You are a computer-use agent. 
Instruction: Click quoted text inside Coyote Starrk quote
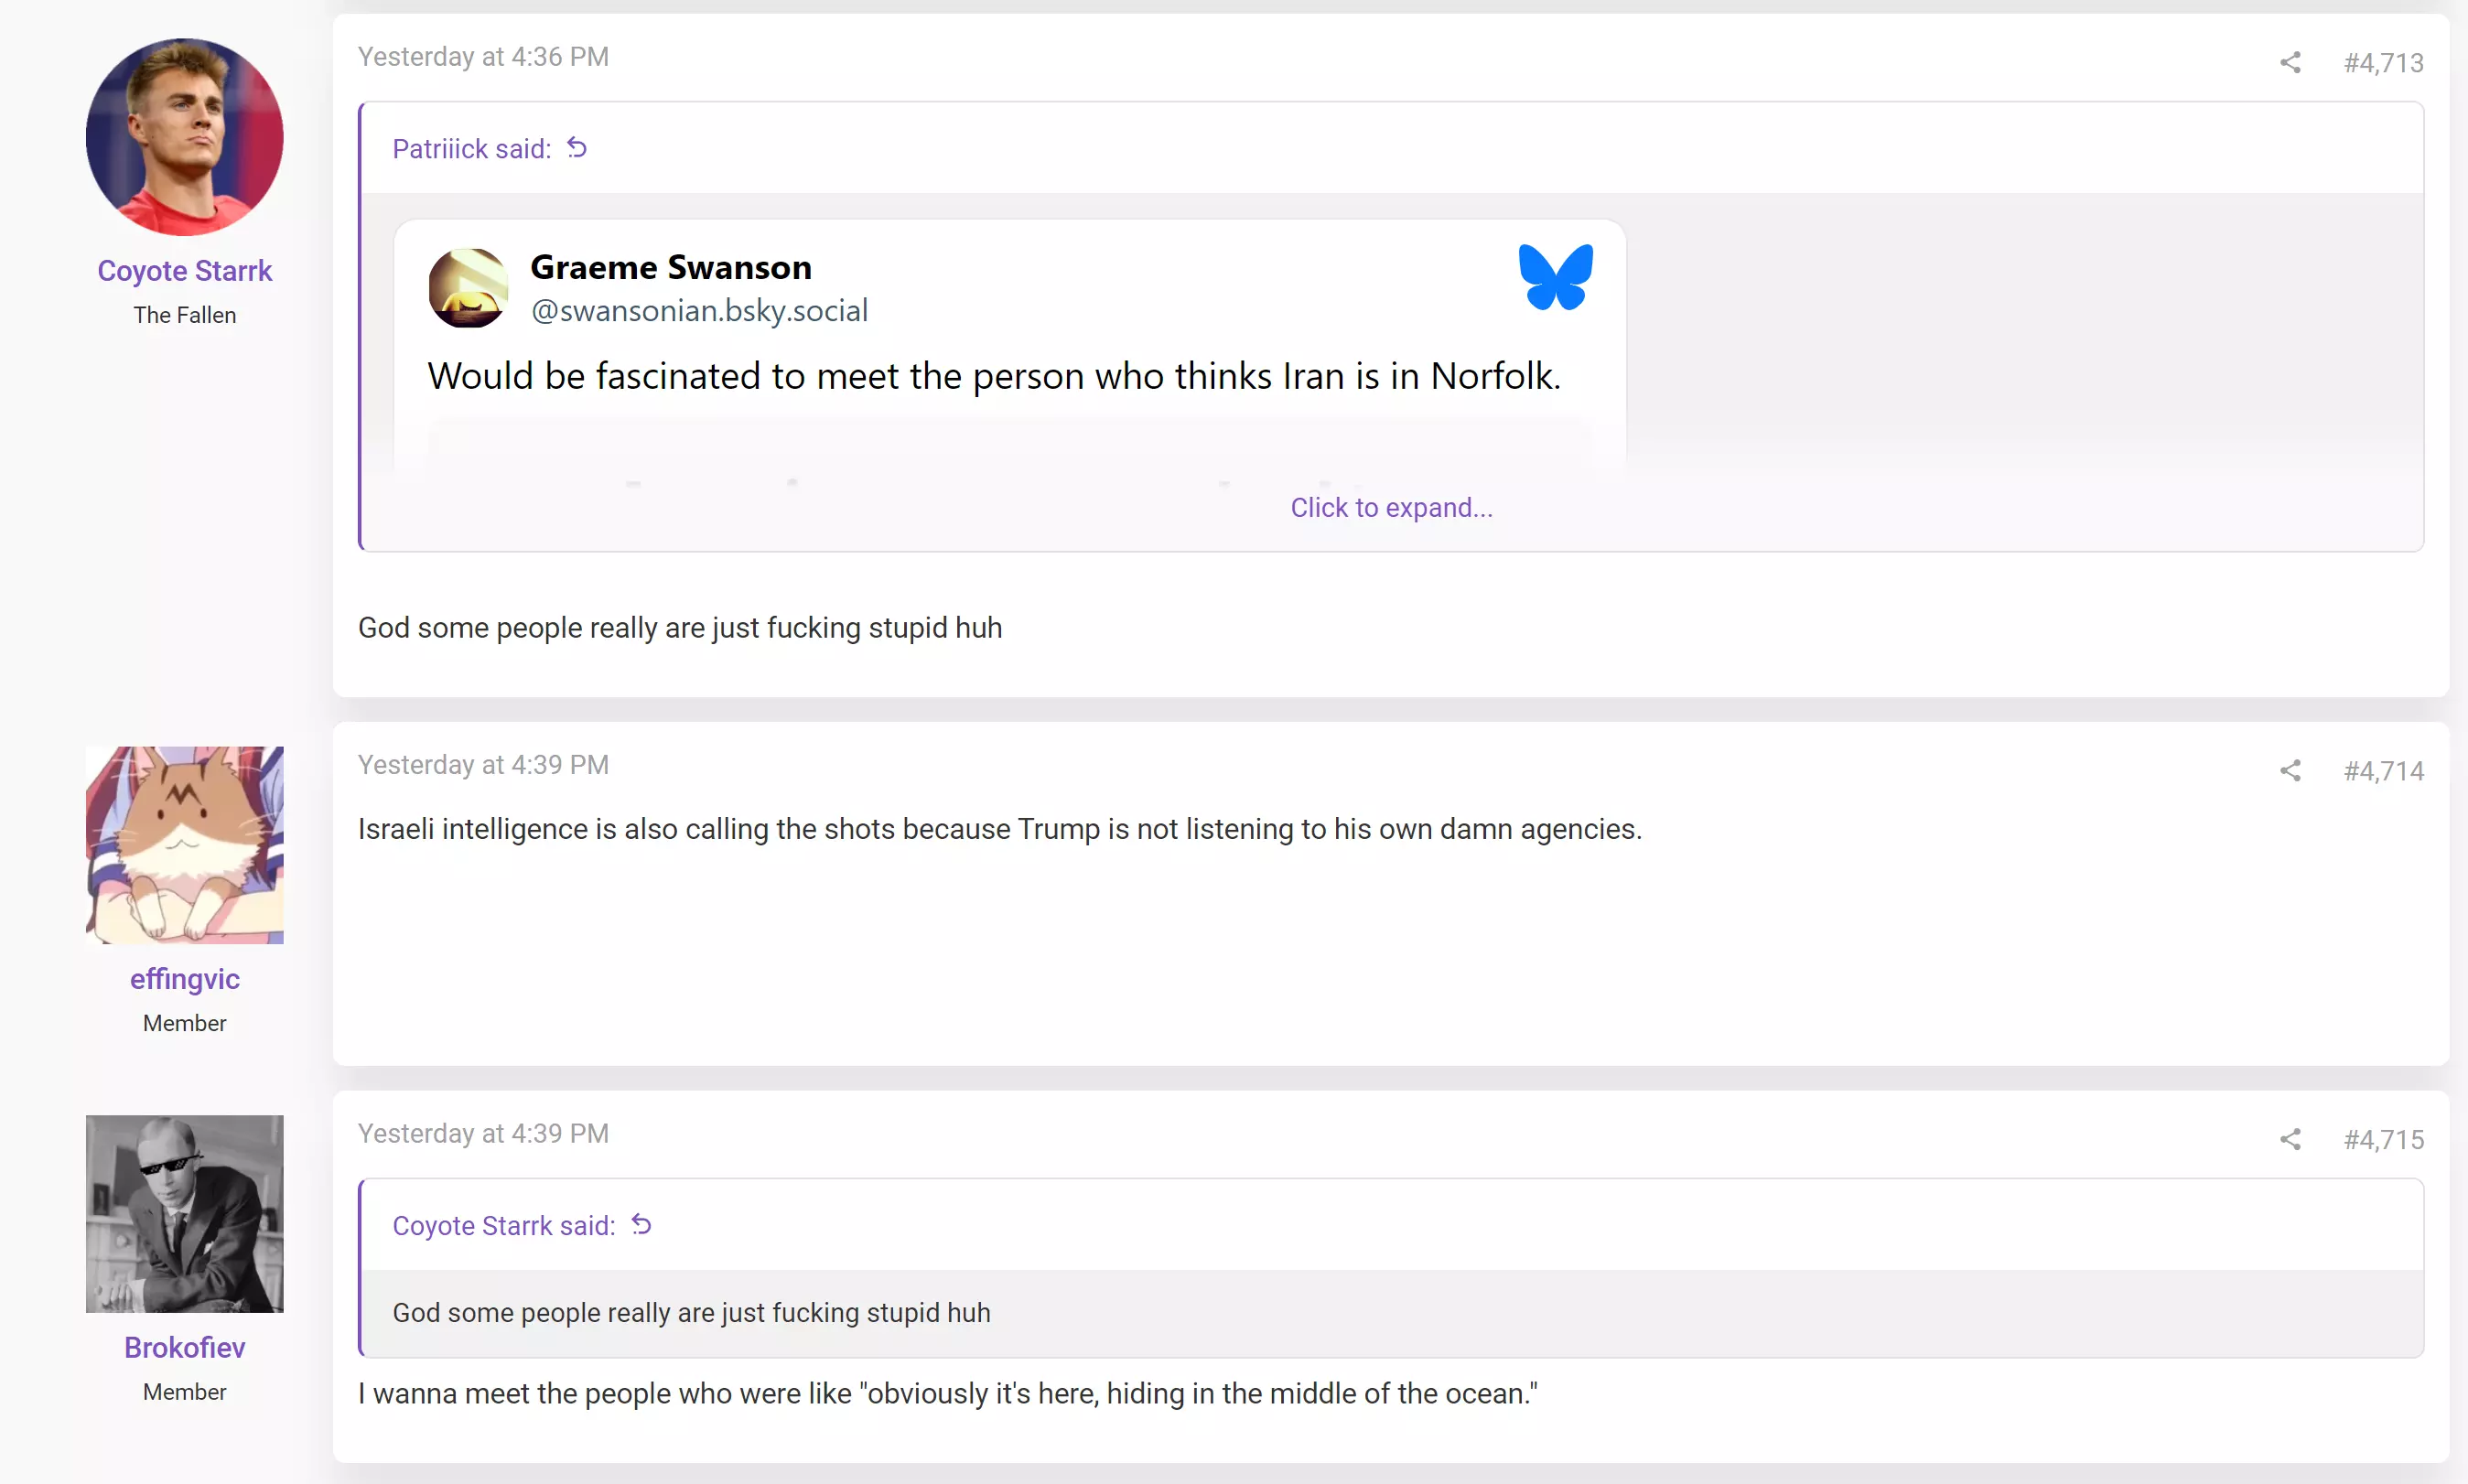[691, 1313]
